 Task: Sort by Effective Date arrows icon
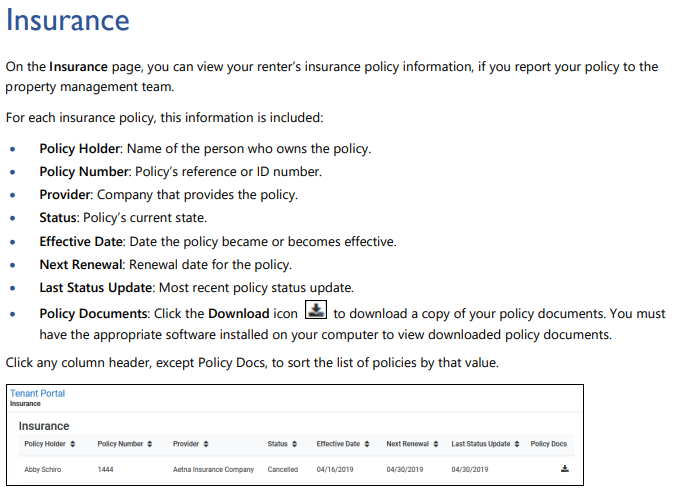click(367, 444)
